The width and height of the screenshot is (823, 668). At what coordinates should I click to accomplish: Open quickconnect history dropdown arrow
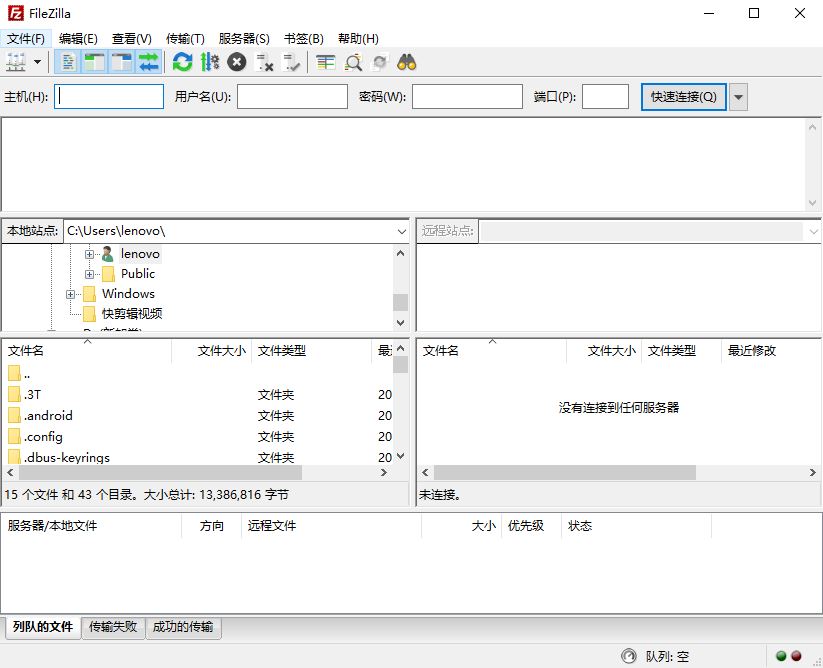tap(738, 97)
